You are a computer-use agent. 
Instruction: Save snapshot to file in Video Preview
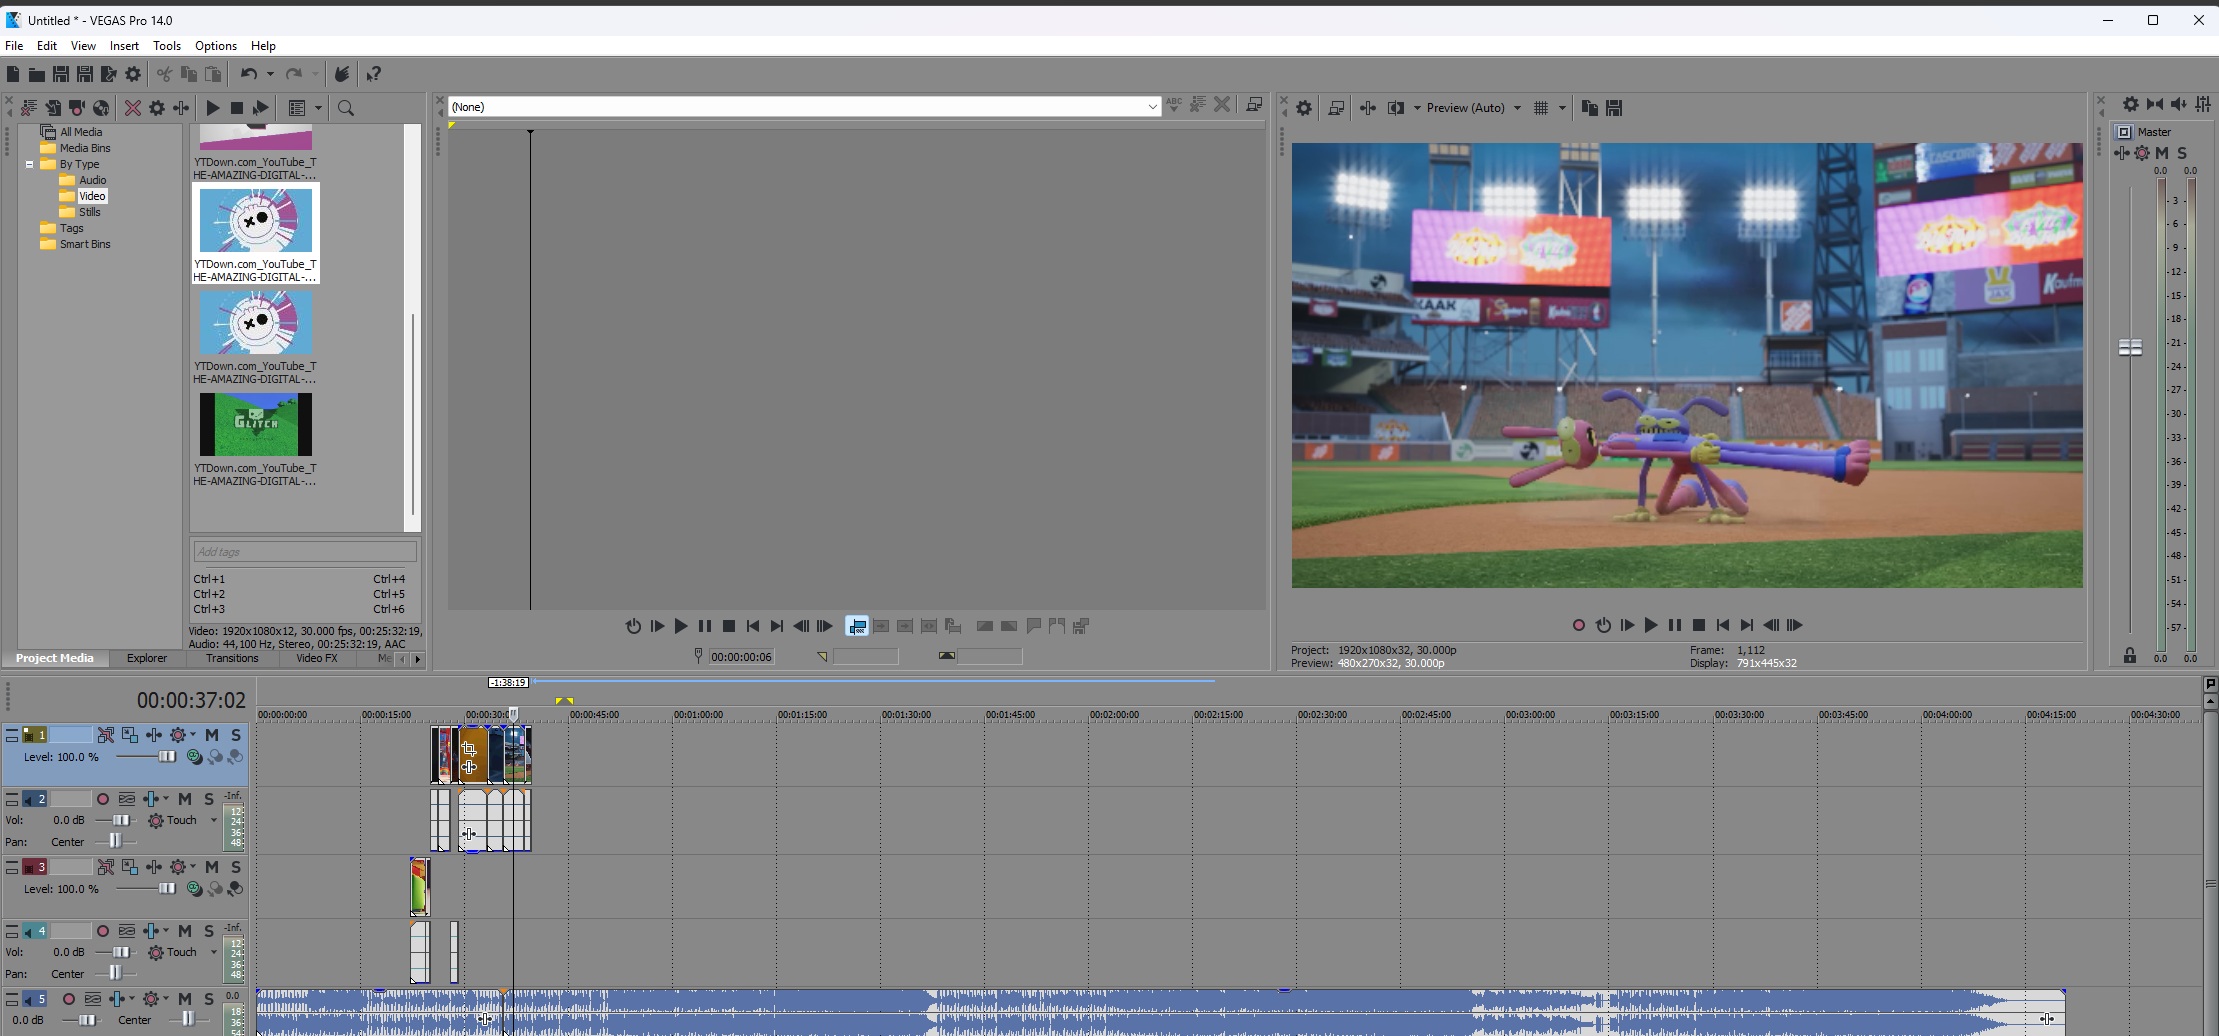coord(1614,108)
